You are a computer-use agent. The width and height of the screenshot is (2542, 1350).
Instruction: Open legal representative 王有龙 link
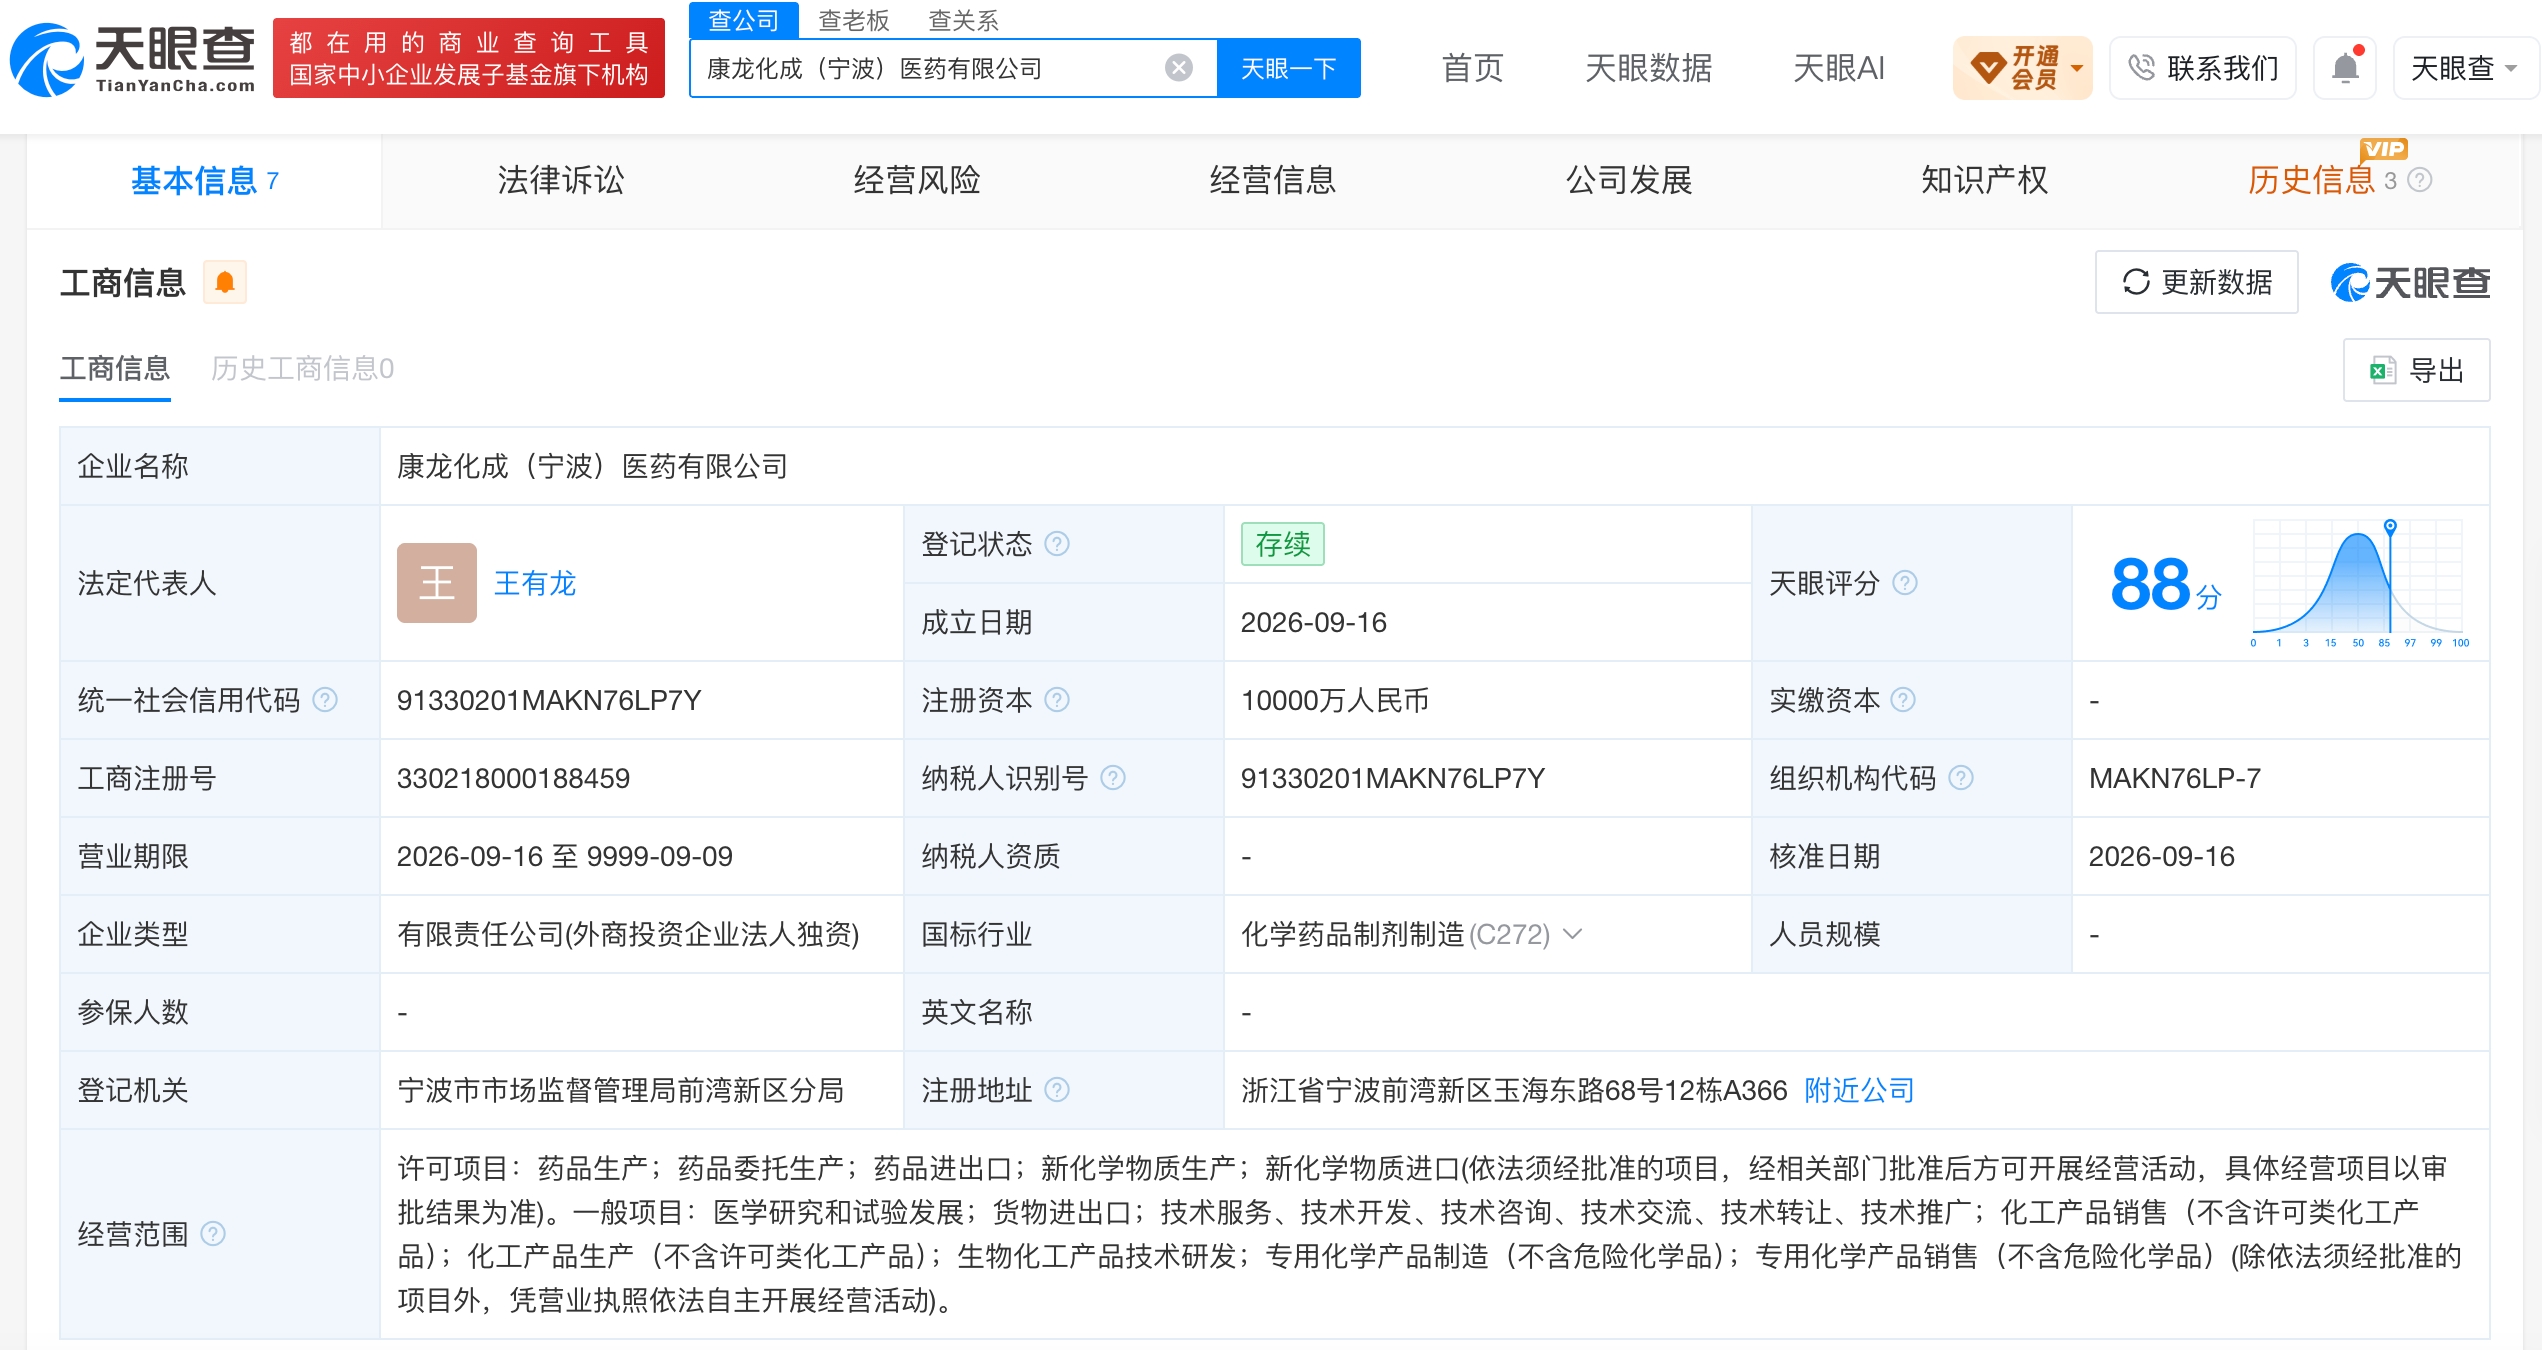(x=535, y=584)
